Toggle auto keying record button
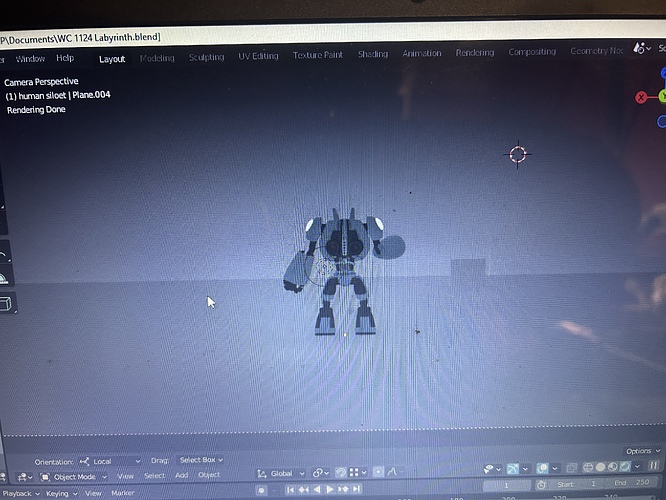The width and height of the screenshot is (666, 500). [261, 490]
